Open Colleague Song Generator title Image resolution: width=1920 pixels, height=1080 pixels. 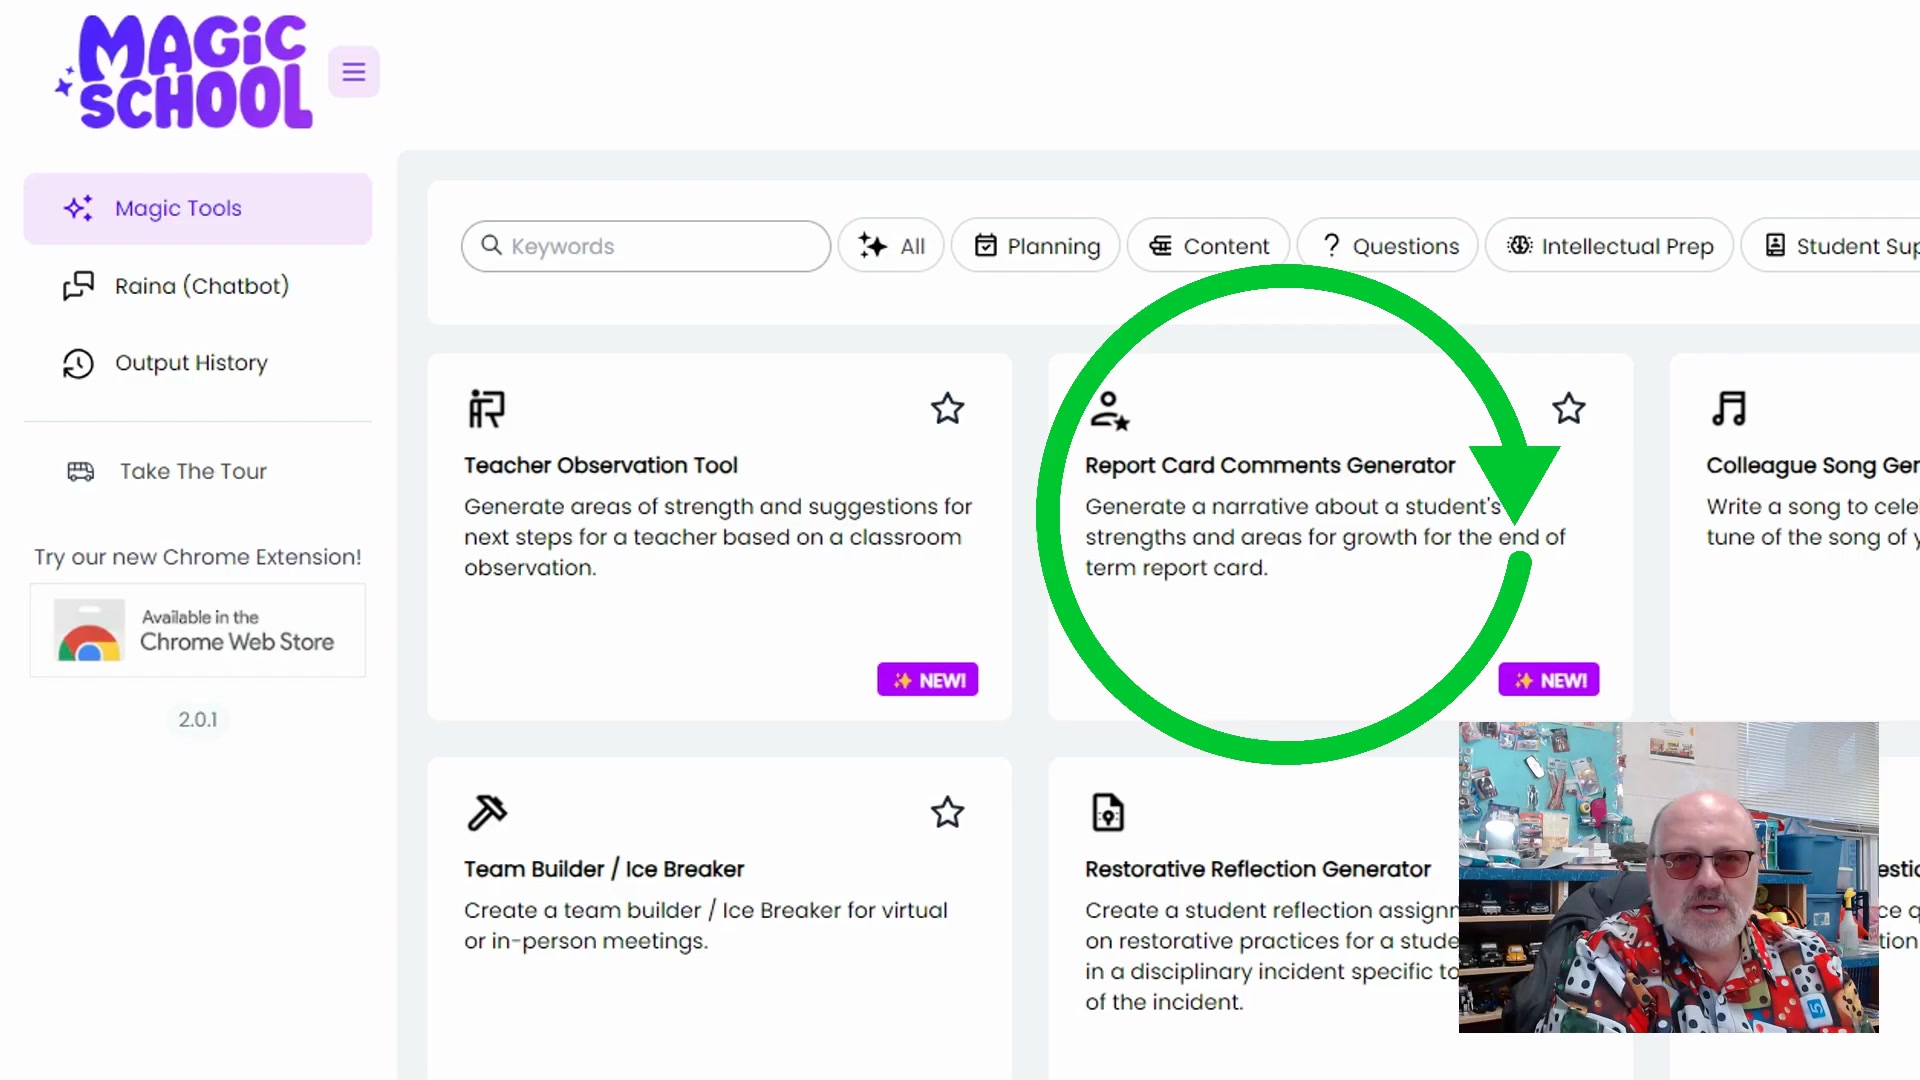coord(1812,466)
